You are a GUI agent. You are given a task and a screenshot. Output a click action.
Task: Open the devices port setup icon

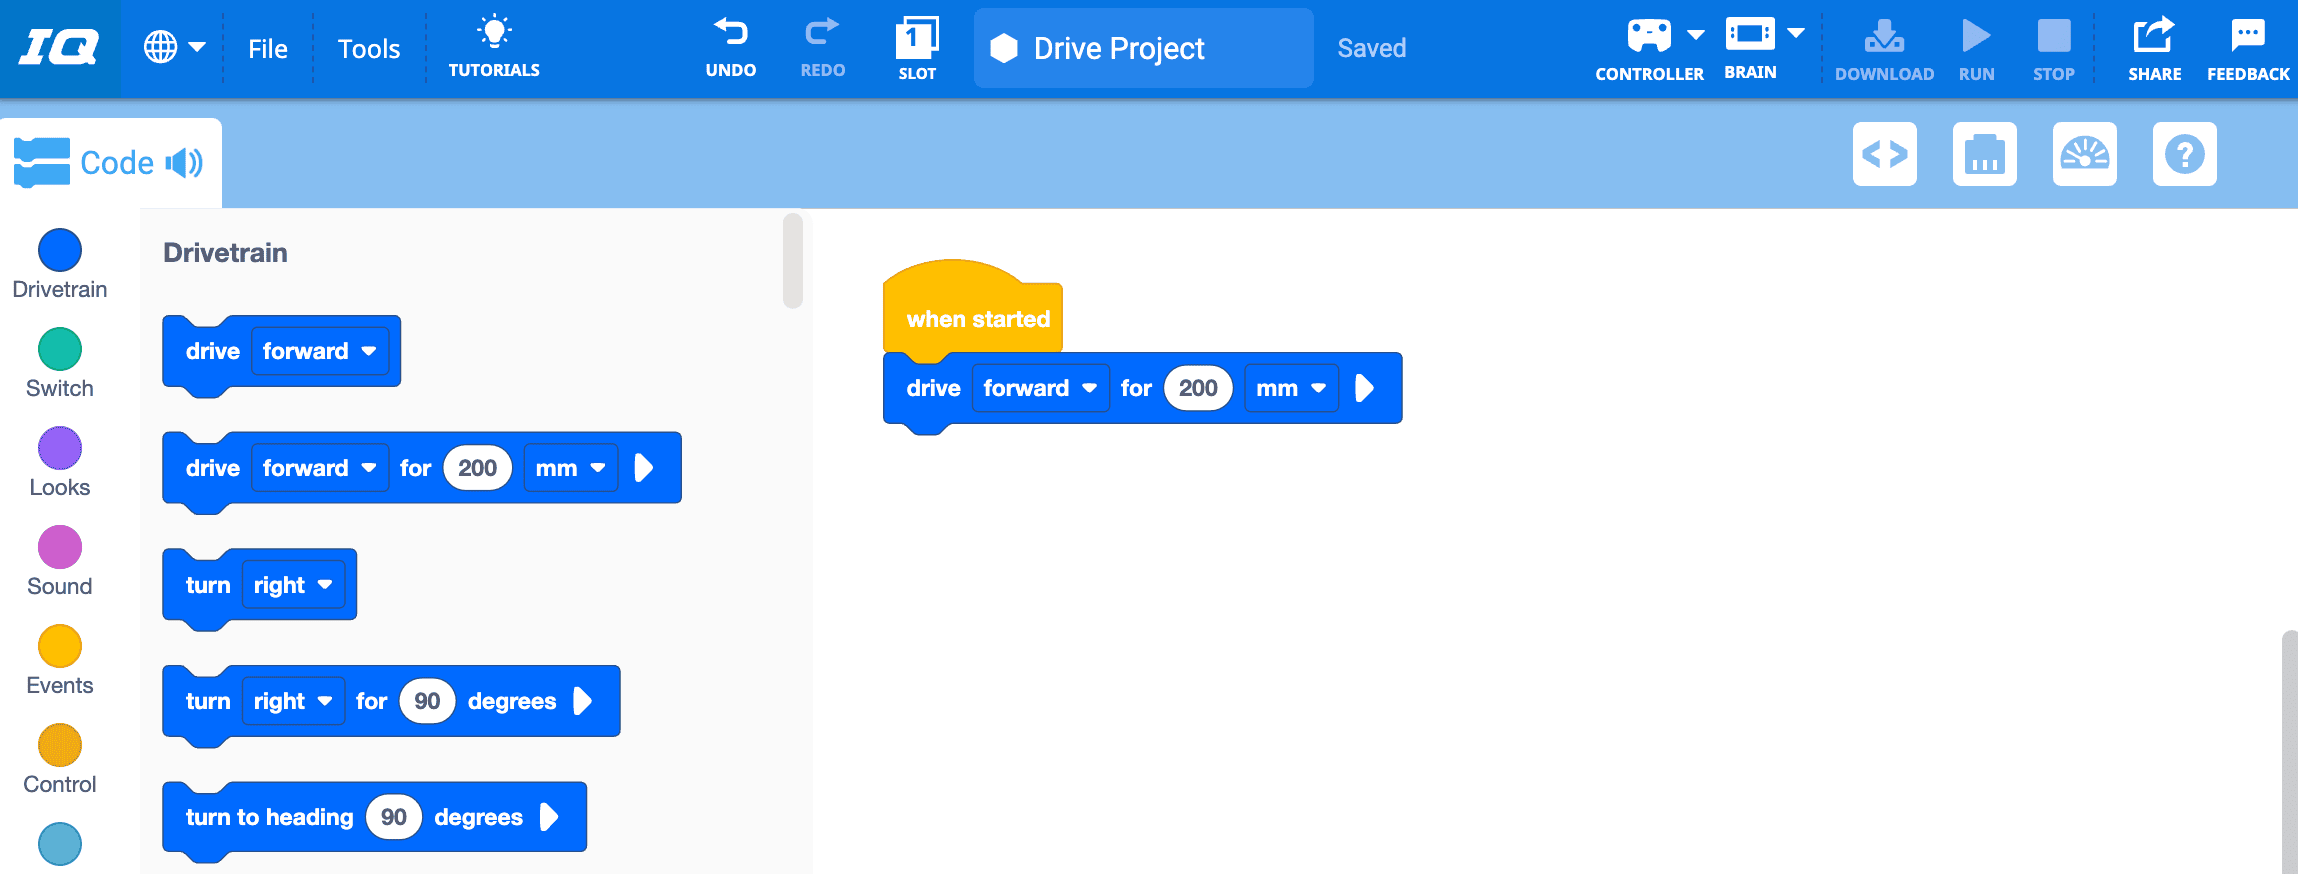pyautogui.click(x=1984, y=154)
